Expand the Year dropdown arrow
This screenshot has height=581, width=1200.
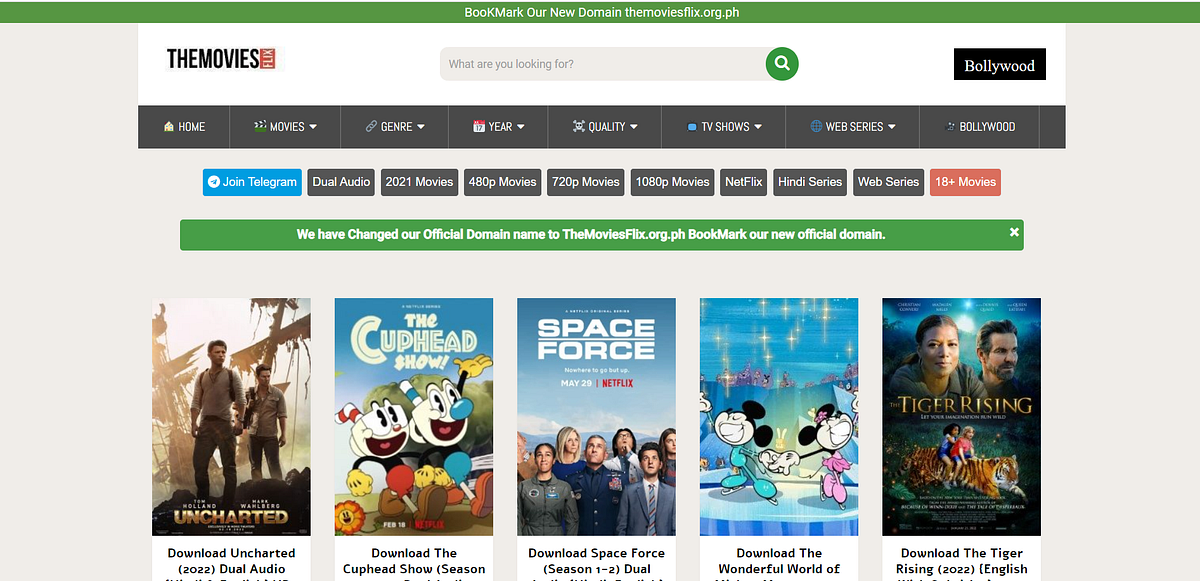pos(520,127)
